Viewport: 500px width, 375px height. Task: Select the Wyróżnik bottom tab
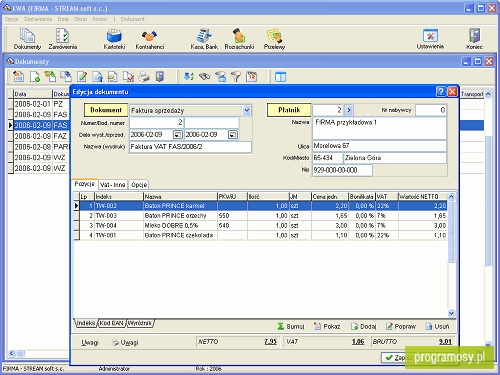tap(140, 323)
